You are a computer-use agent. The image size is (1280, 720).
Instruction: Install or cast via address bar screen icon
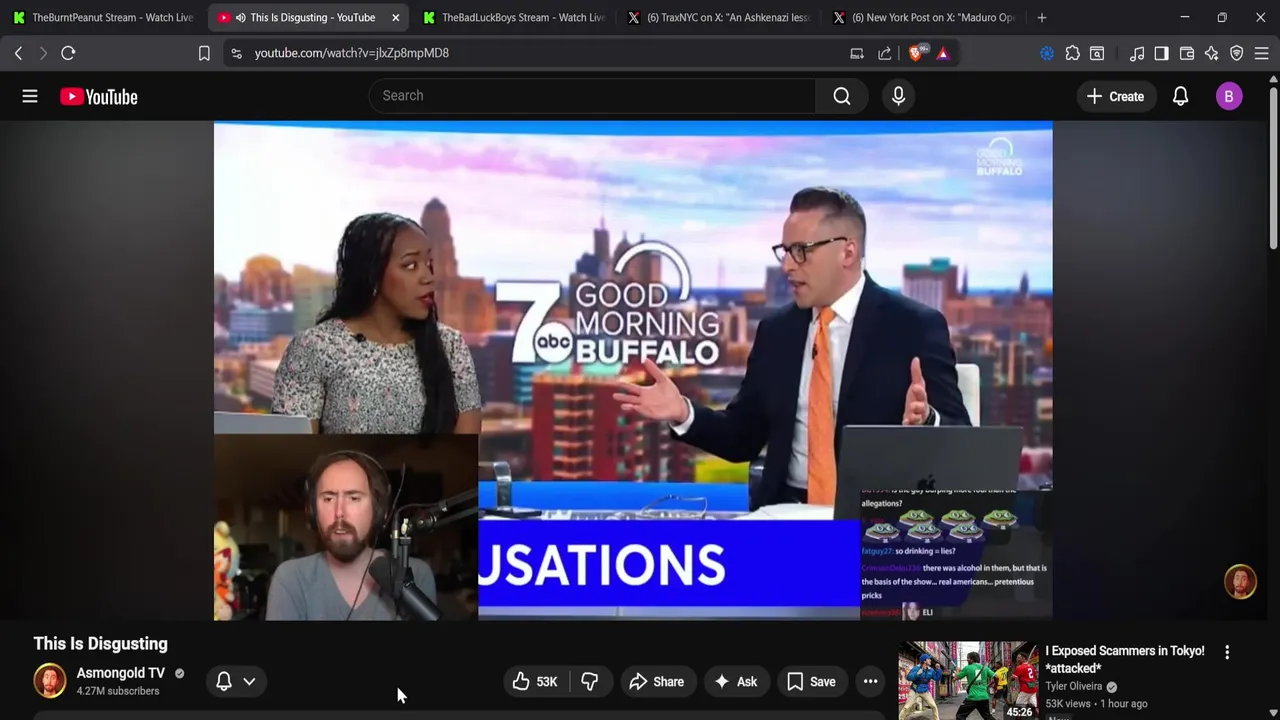pos(857,53)
